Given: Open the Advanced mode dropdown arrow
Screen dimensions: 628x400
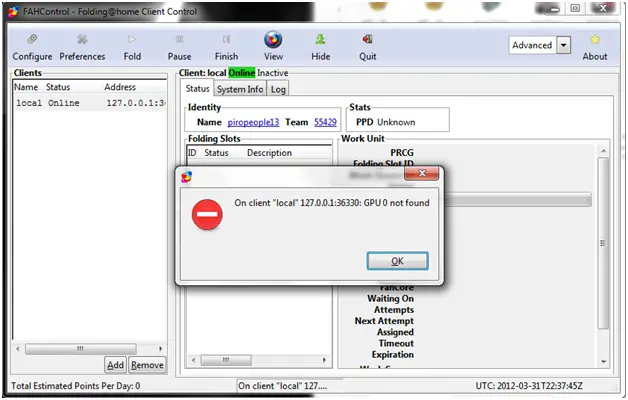Looking at the screenshot, I should pyautogui.click(x=563, y=45).
